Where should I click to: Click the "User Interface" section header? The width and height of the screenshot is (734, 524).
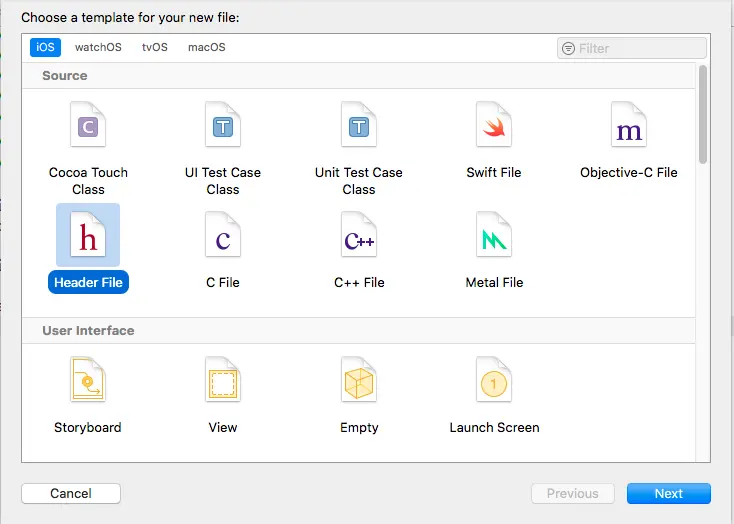tap(88, 331)
